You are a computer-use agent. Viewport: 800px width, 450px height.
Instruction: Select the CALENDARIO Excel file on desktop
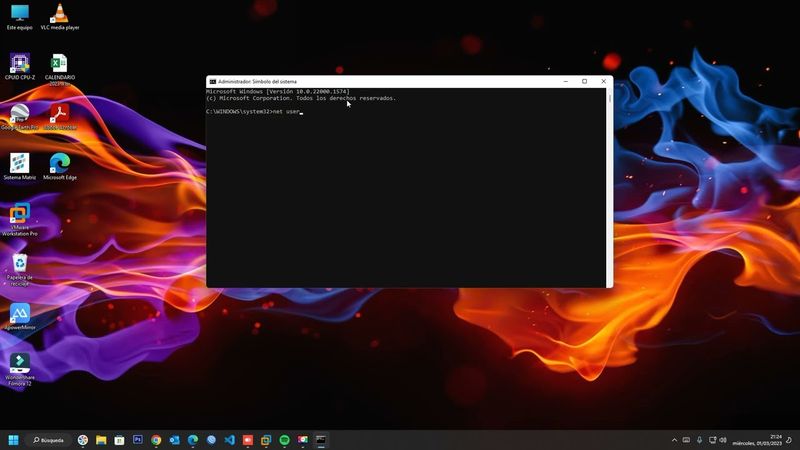(x=60, y=69)
